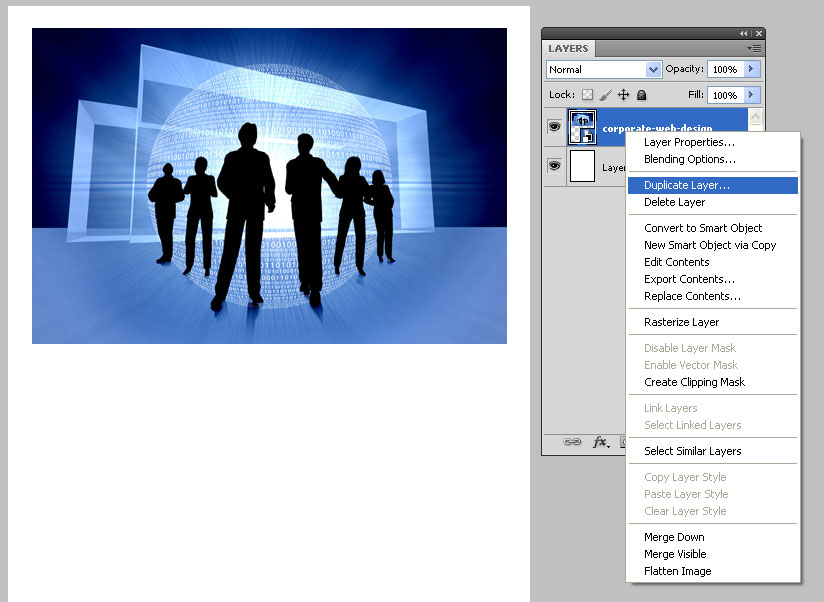
Task: Open the Normal blend mode dropdown
Action: (x=604, y=69)
